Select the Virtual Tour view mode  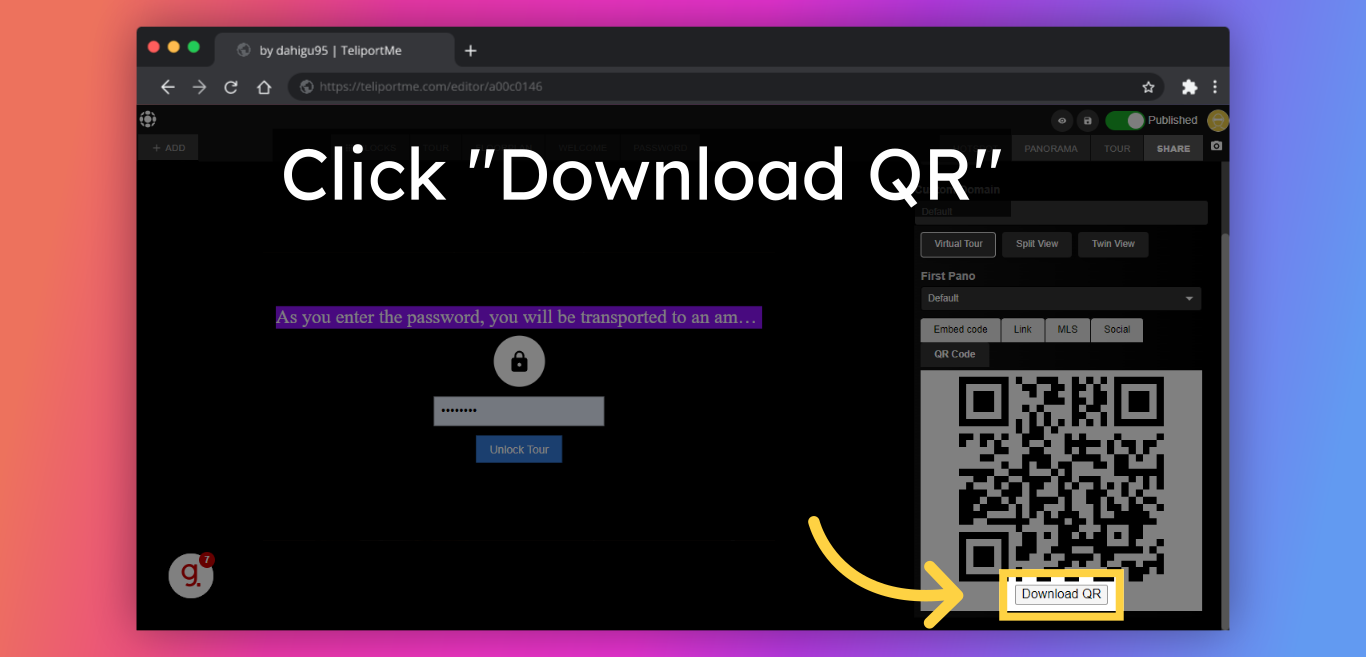pos(958,244)
